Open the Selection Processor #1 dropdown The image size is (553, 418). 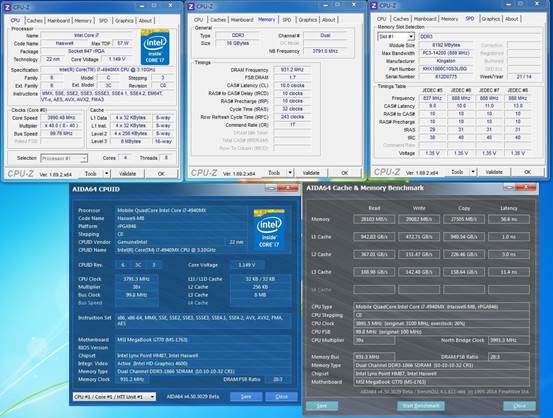(x=64, y=158)
